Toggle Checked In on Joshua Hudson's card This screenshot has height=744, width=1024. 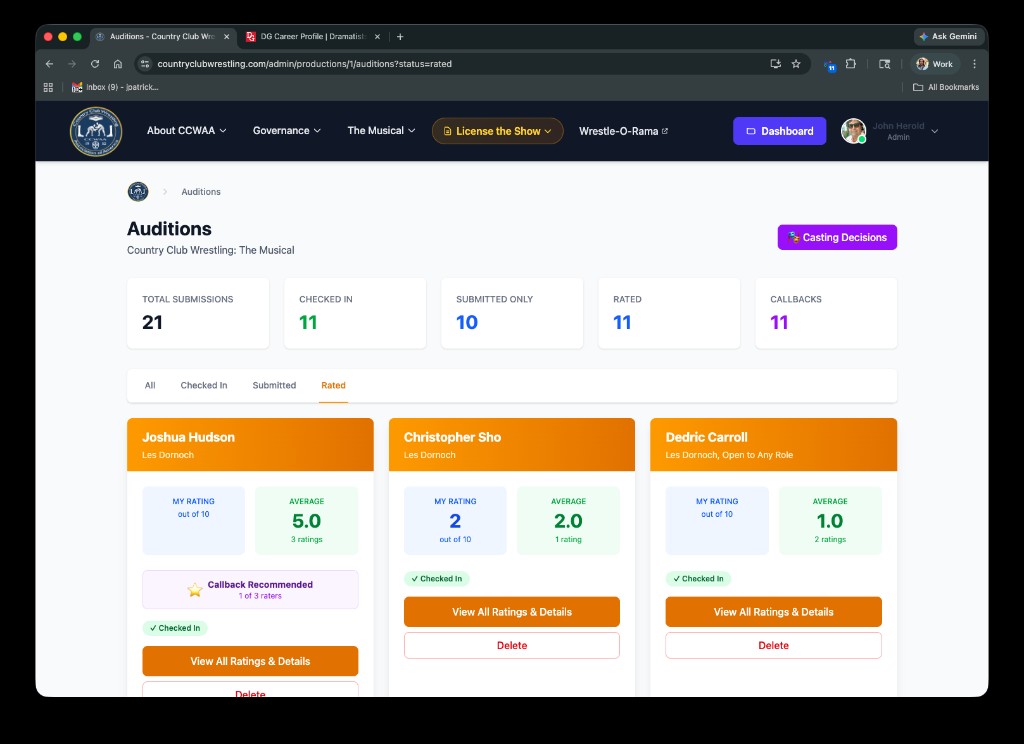[175, 628]
